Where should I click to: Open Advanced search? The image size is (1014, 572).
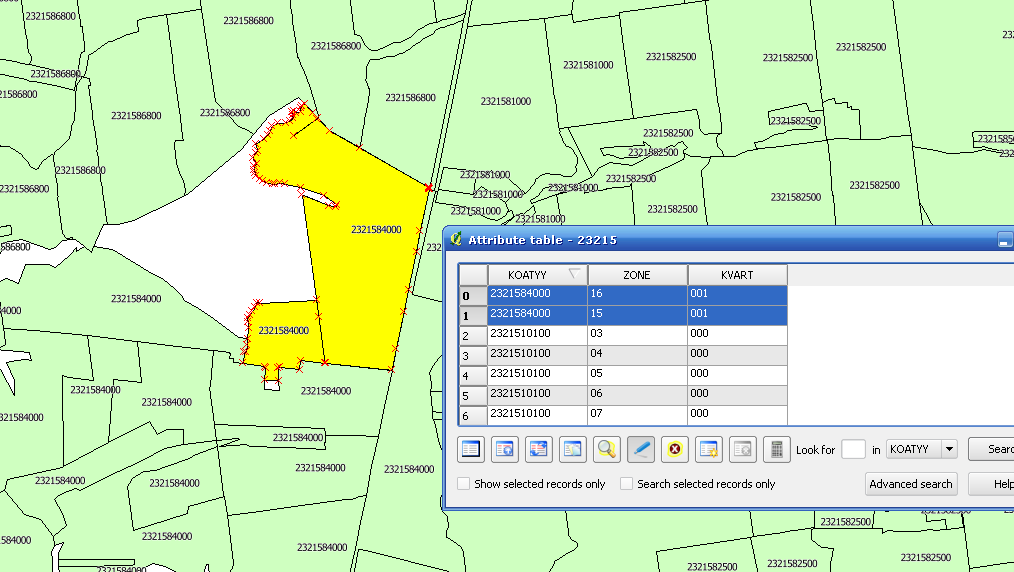[910, 484]
